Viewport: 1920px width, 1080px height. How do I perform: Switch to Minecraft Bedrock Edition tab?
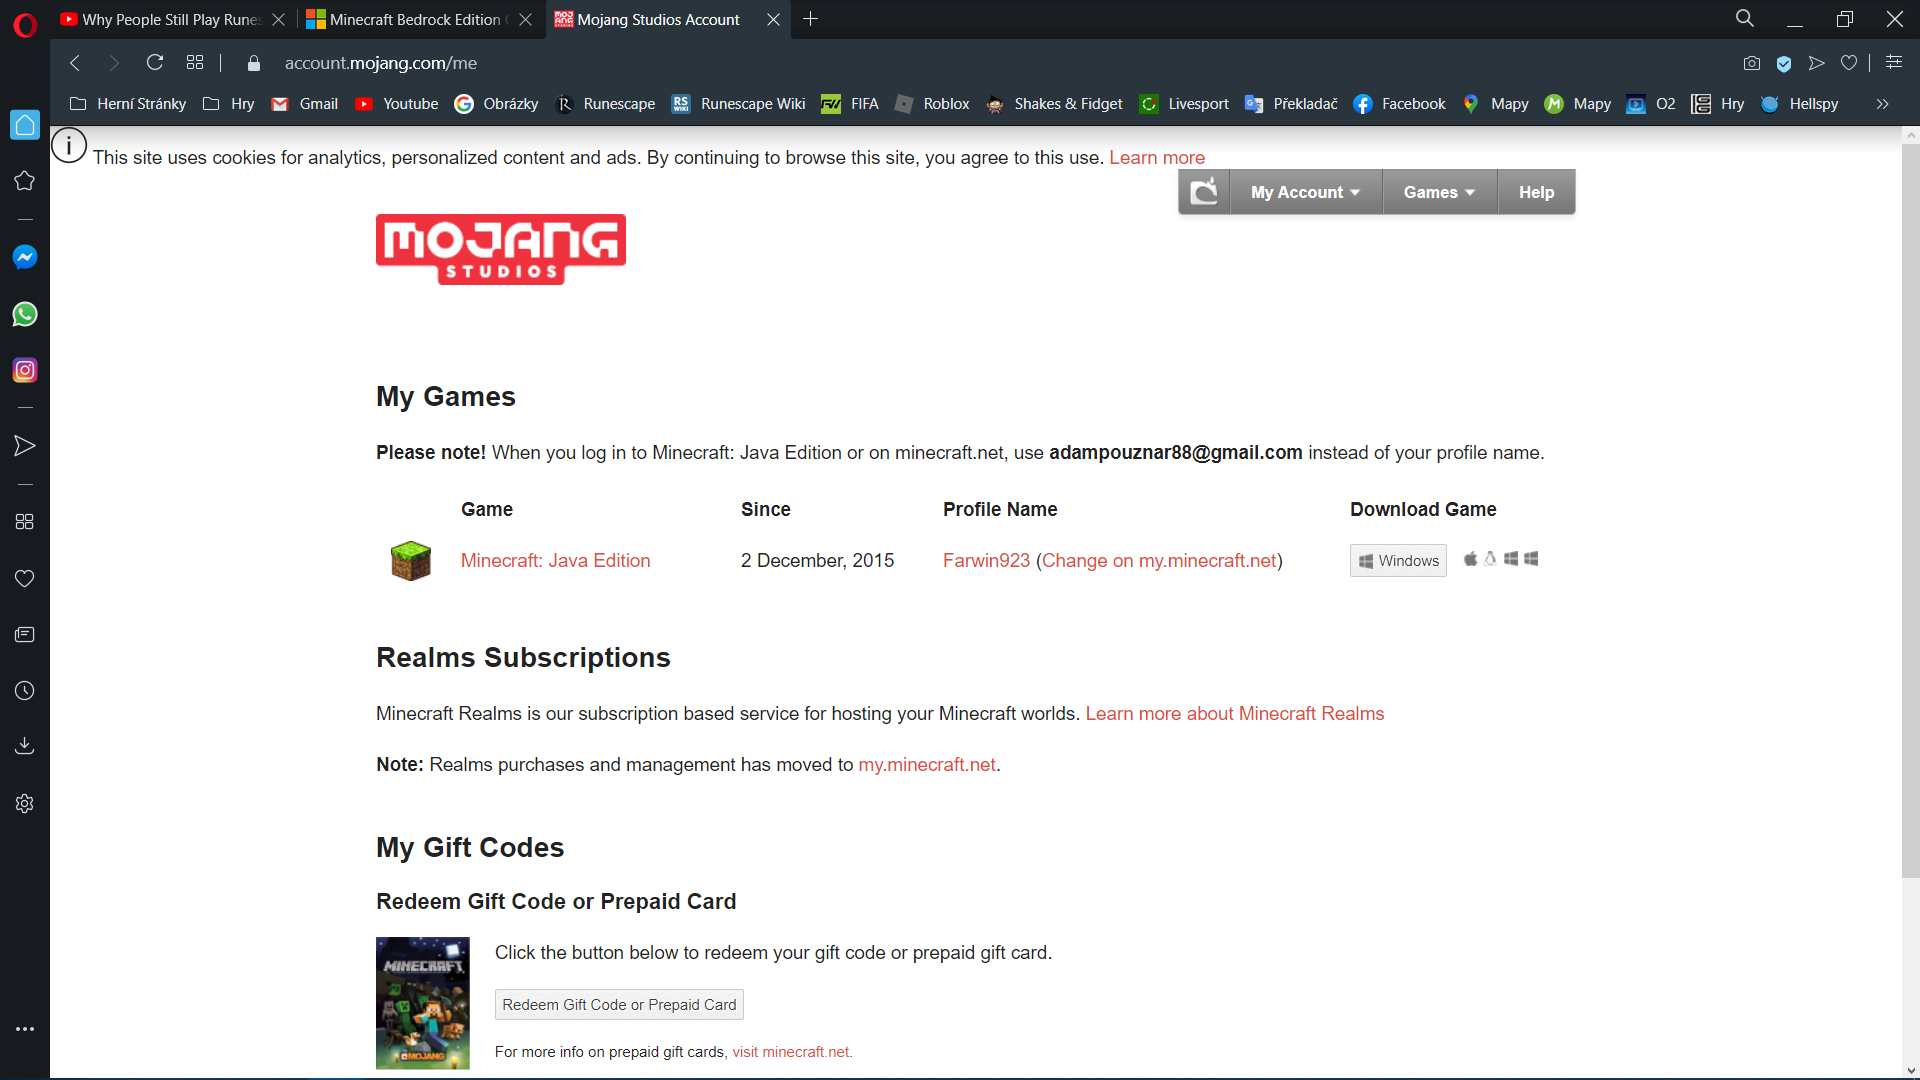pyautogui.click(x=418, y=20)
